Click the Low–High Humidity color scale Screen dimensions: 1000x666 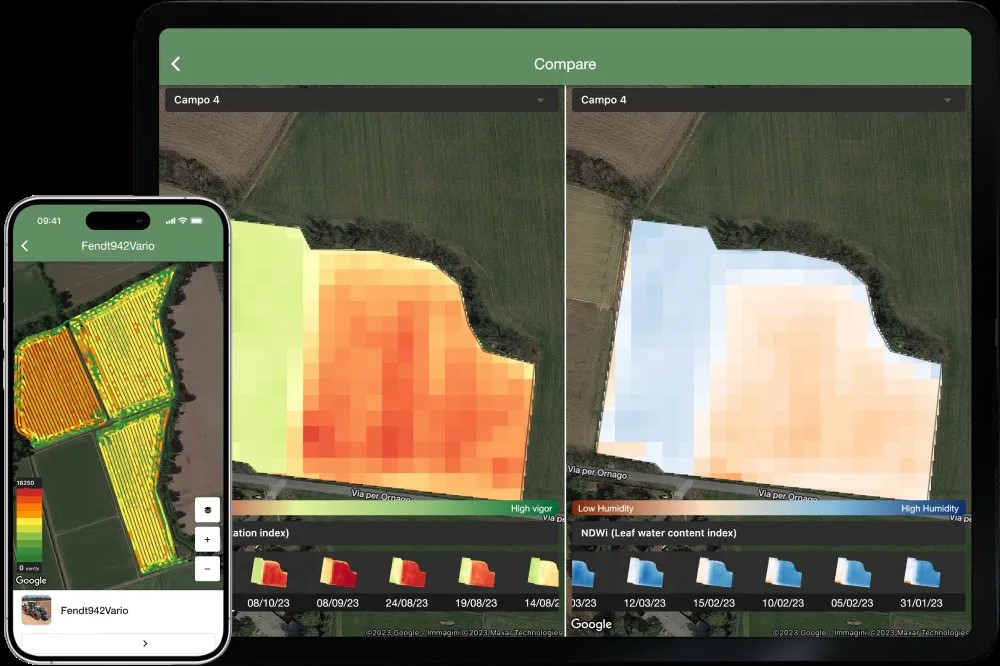[x=767, y=508]
